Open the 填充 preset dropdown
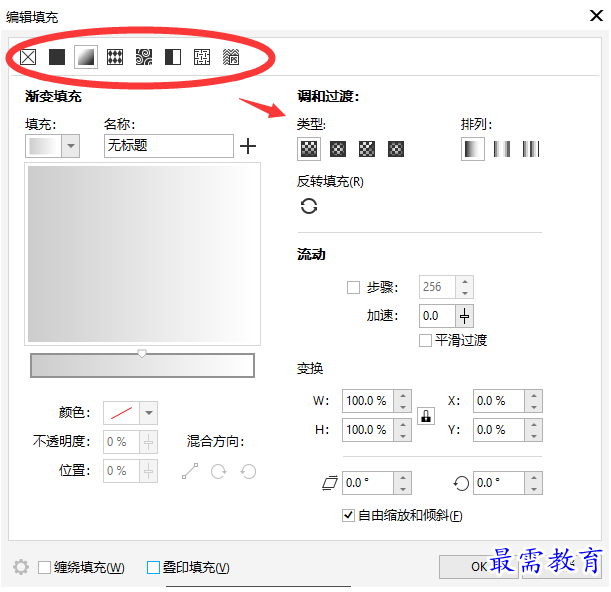The height and width of the screenshot is (592, 611). [71, 146]
